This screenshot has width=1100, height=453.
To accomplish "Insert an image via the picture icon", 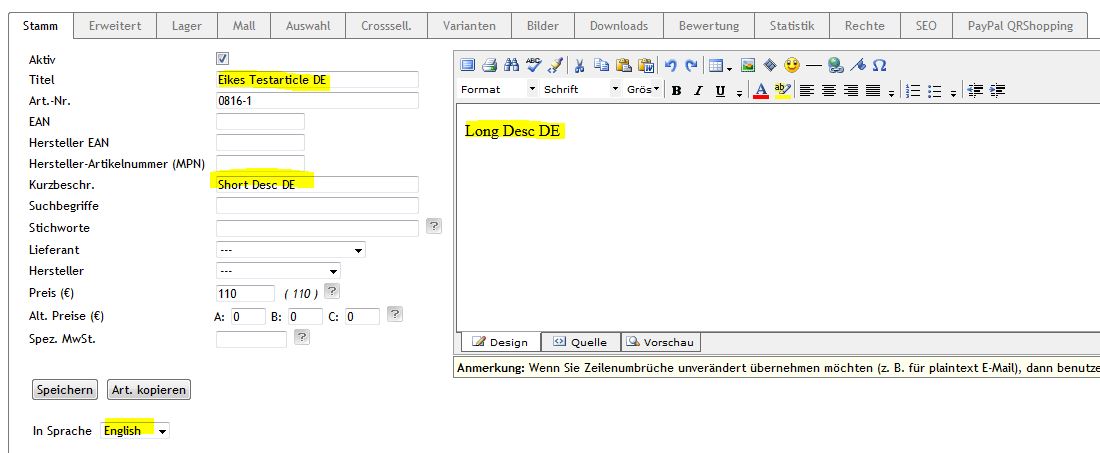I will pos(748,66).
